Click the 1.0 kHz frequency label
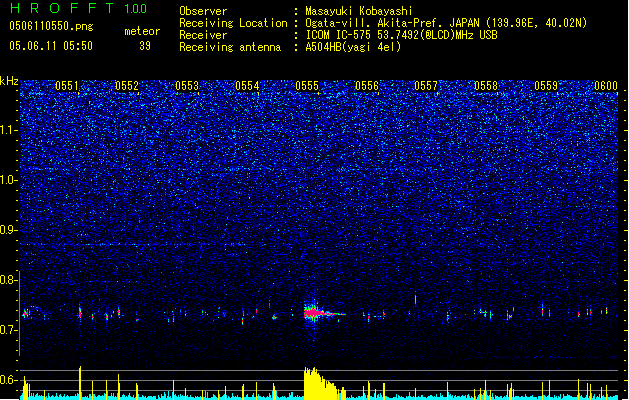Viewport: 629px width, 400px height. coord(9,180)
